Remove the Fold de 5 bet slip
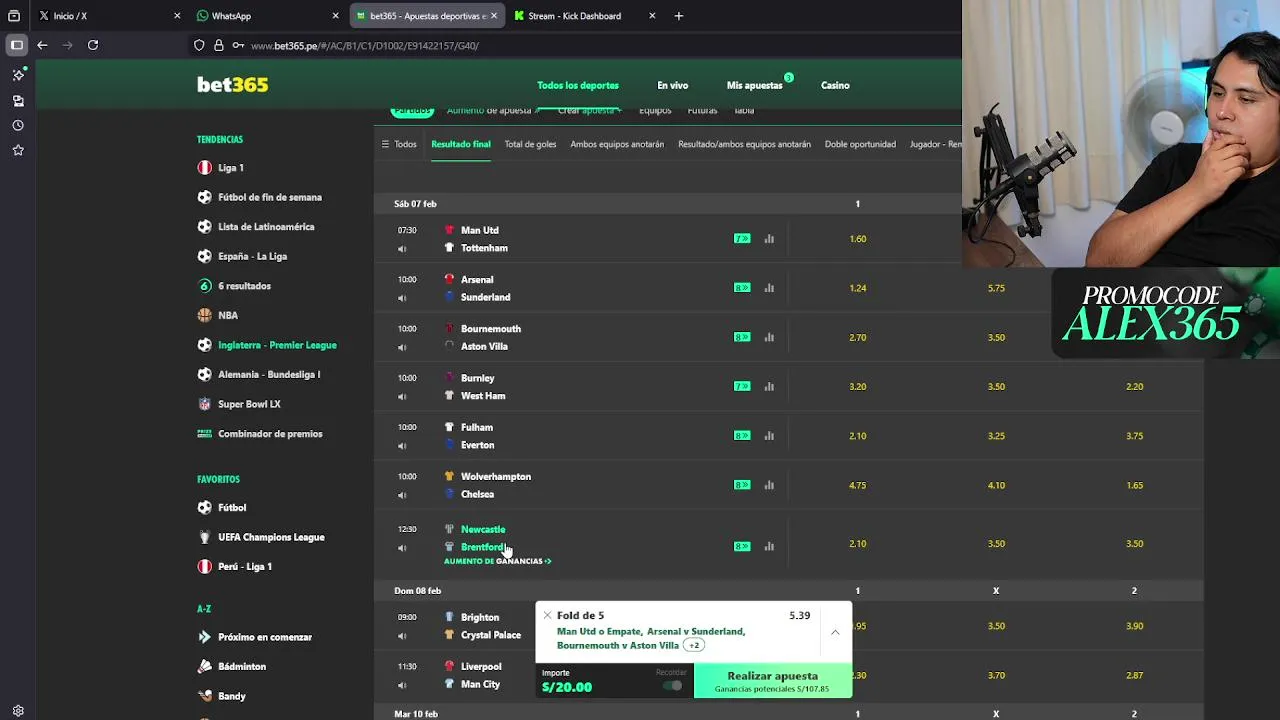This screenshot has height=720, width=1280. [x=547, y=615]
